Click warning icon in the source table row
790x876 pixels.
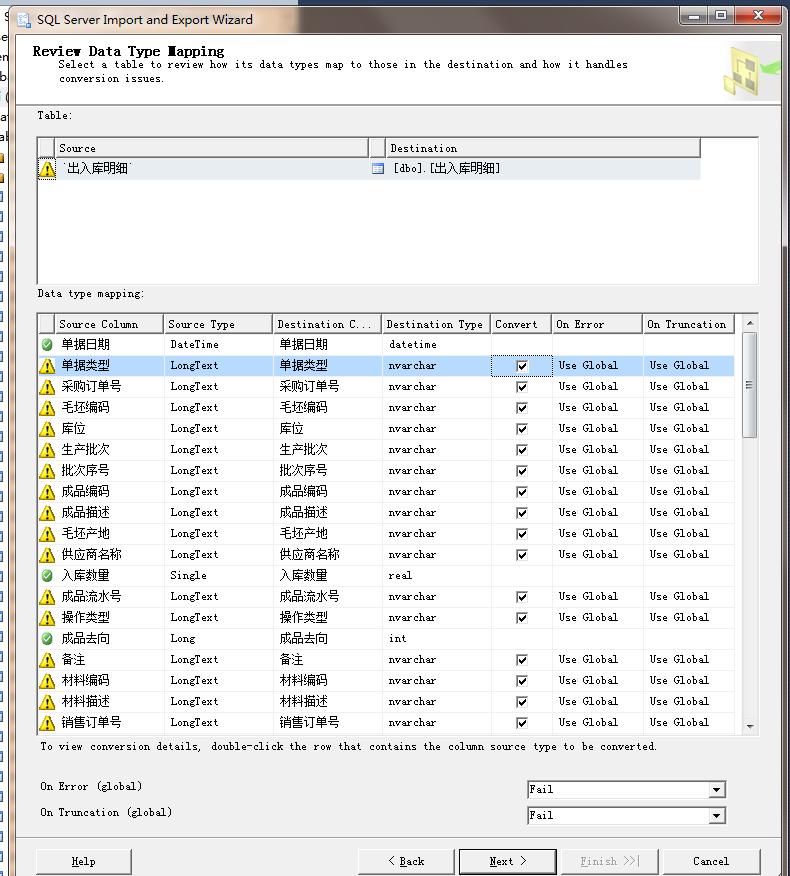click(47, 169)
